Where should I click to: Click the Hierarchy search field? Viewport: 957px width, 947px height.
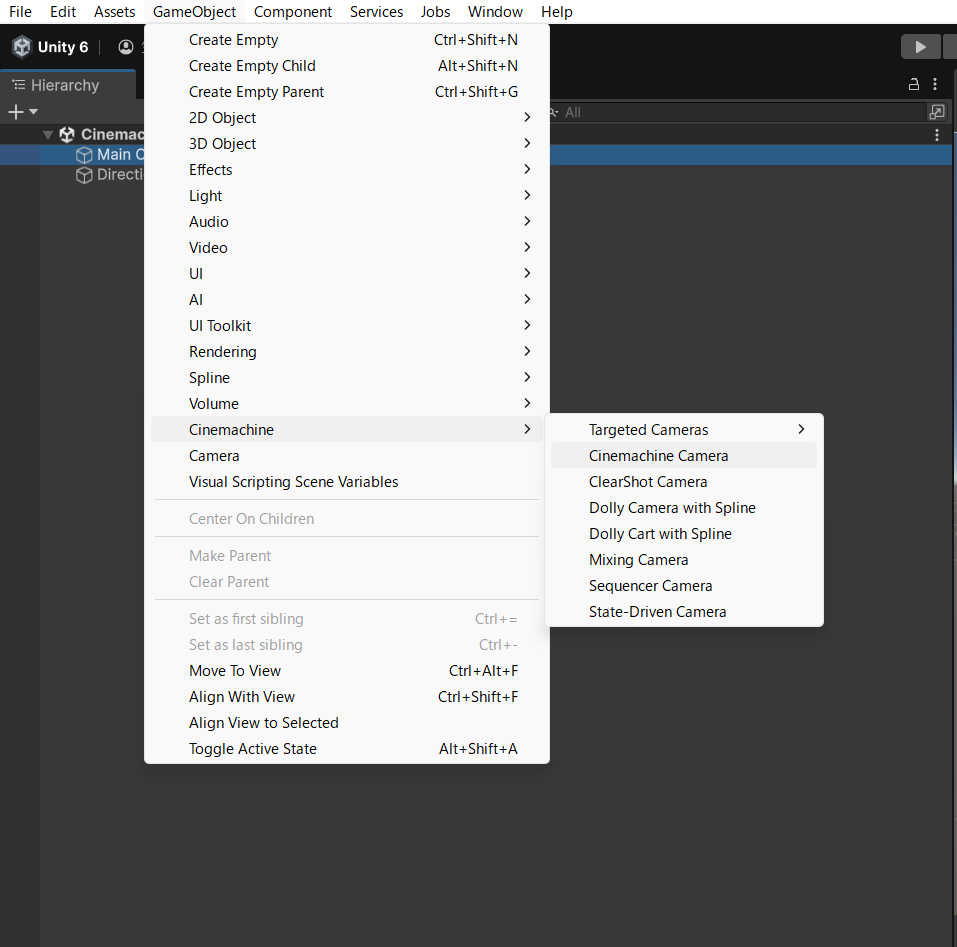click(739, 112)
